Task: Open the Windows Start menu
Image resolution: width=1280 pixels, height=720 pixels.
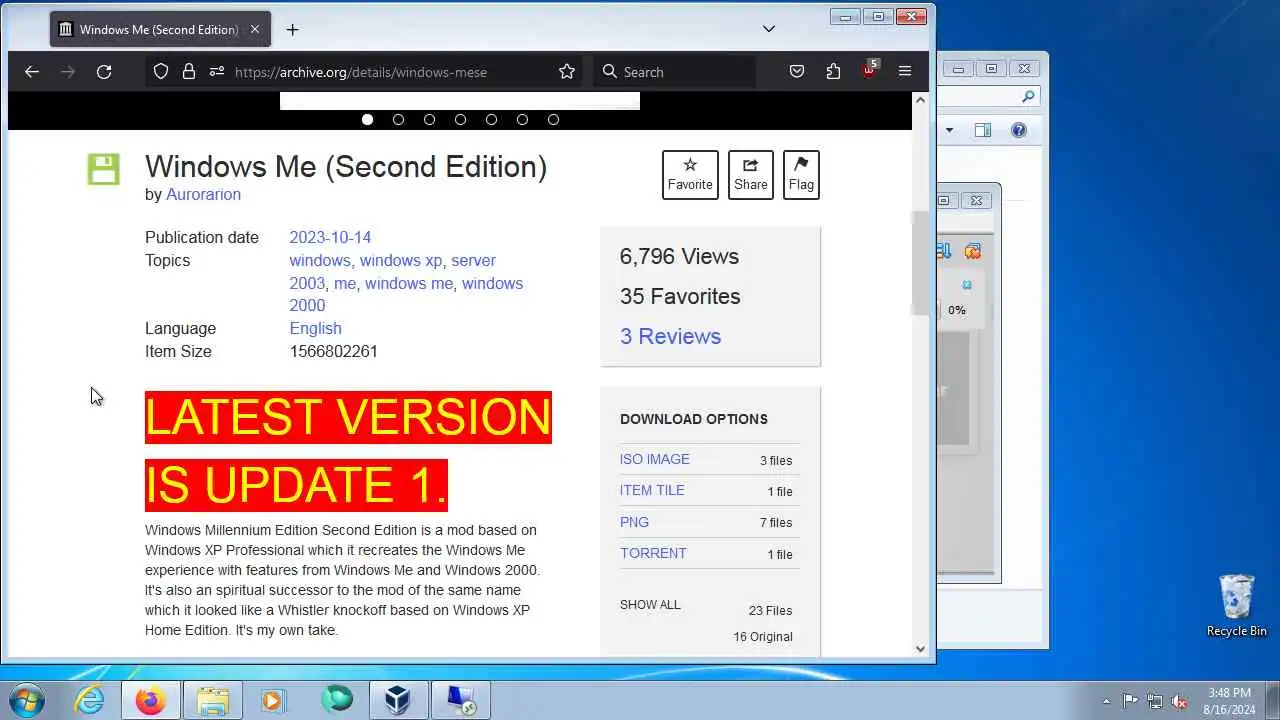Action: (x=25, y=700)
